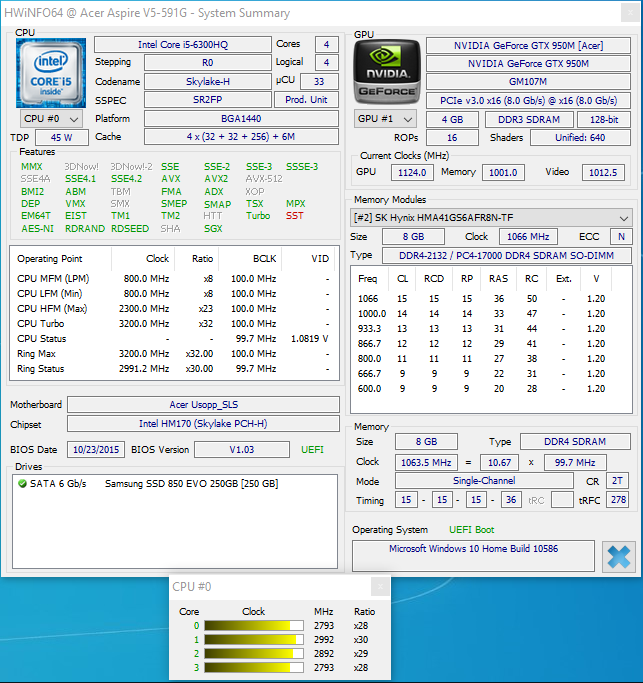Click the Core 1 clock bar

pos(254,640)
